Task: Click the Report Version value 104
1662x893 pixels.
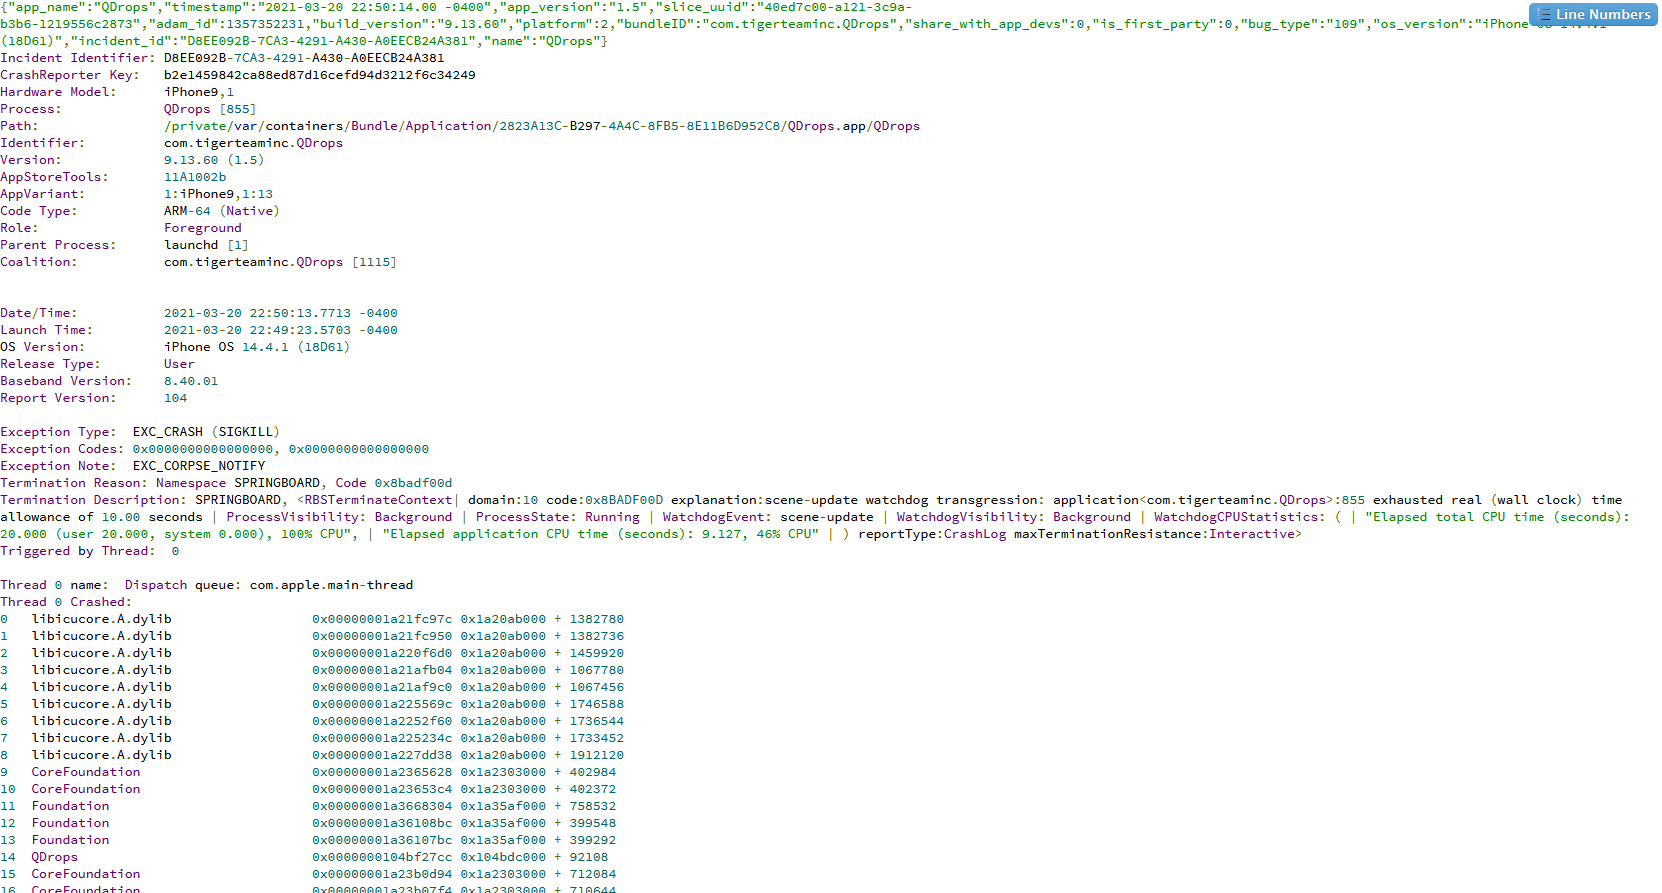Action: [175, 398]
